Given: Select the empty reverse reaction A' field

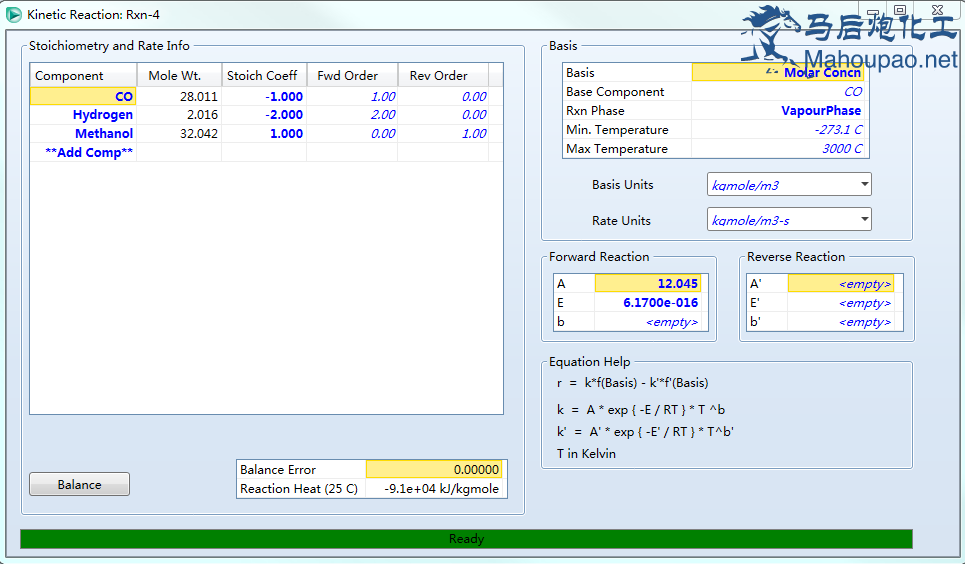Looking at the screenshot, I should 844,284.
